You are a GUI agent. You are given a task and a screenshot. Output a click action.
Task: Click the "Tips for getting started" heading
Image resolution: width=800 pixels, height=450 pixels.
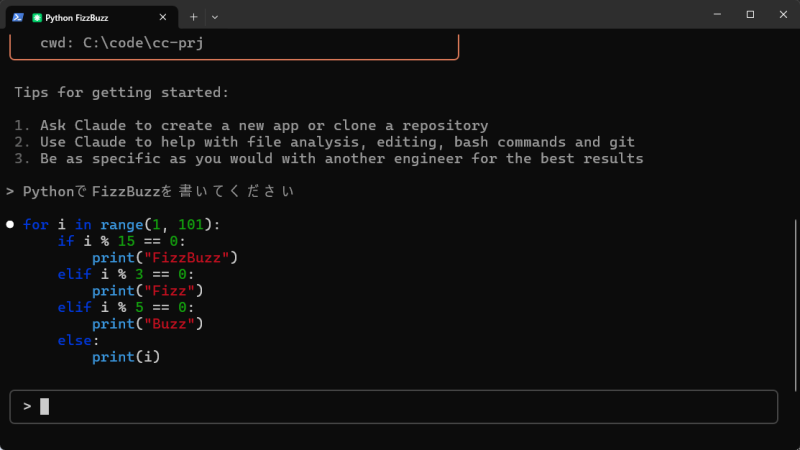tap(121, 93)
